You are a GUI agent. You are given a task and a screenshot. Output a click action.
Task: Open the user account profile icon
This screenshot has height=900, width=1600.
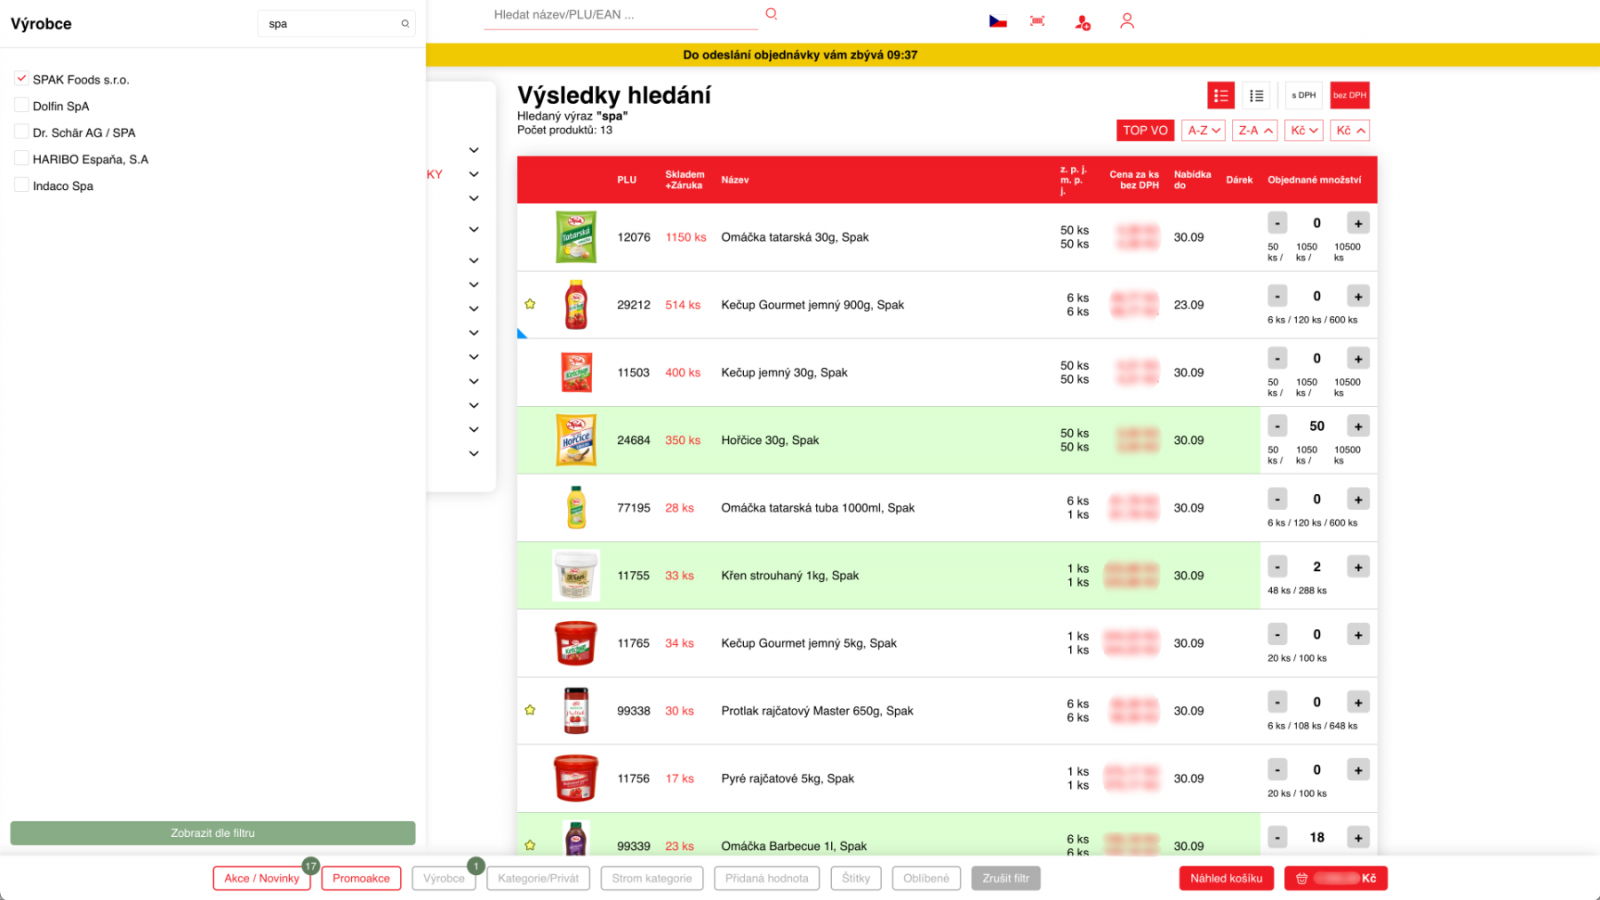[x=1127, y=21]
